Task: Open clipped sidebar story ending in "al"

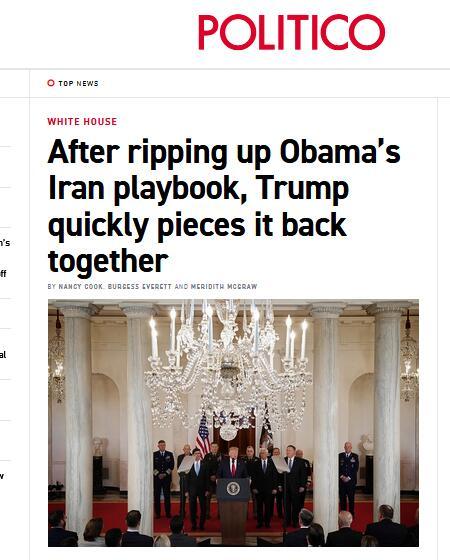Action: [x=3, y=355]
